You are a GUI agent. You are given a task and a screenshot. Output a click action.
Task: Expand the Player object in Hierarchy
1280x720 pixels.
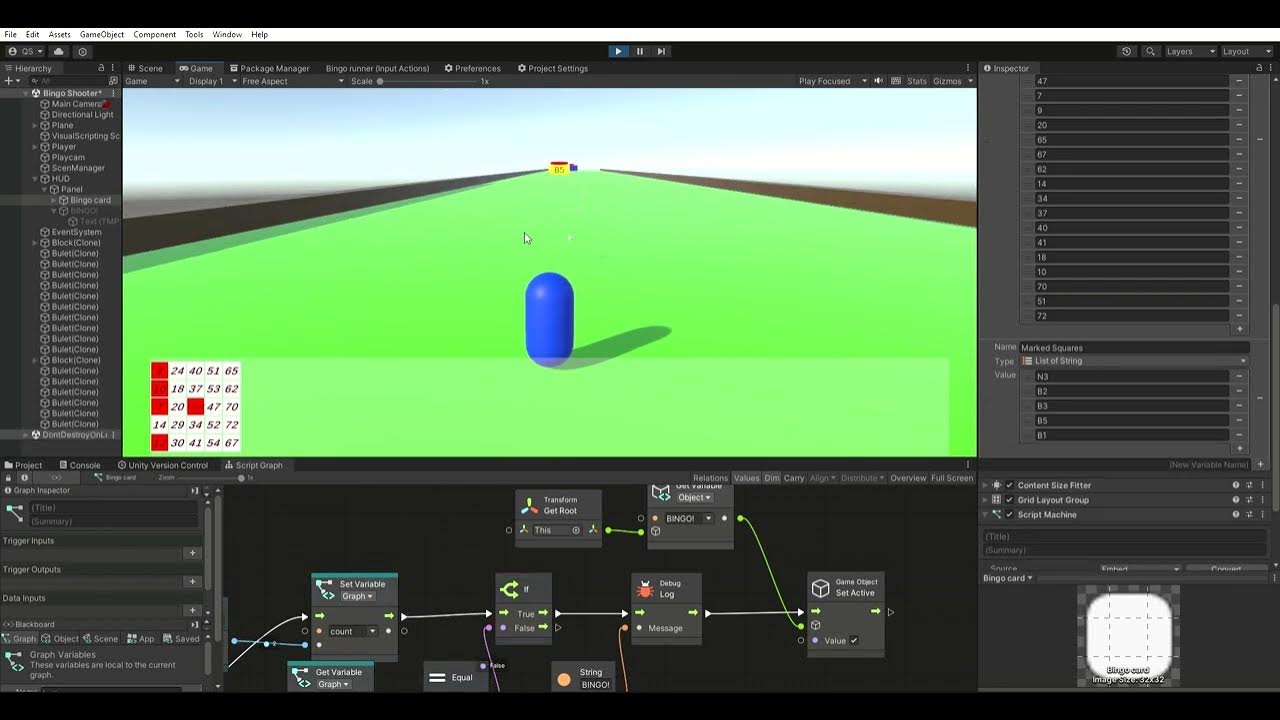pos(35,147)
